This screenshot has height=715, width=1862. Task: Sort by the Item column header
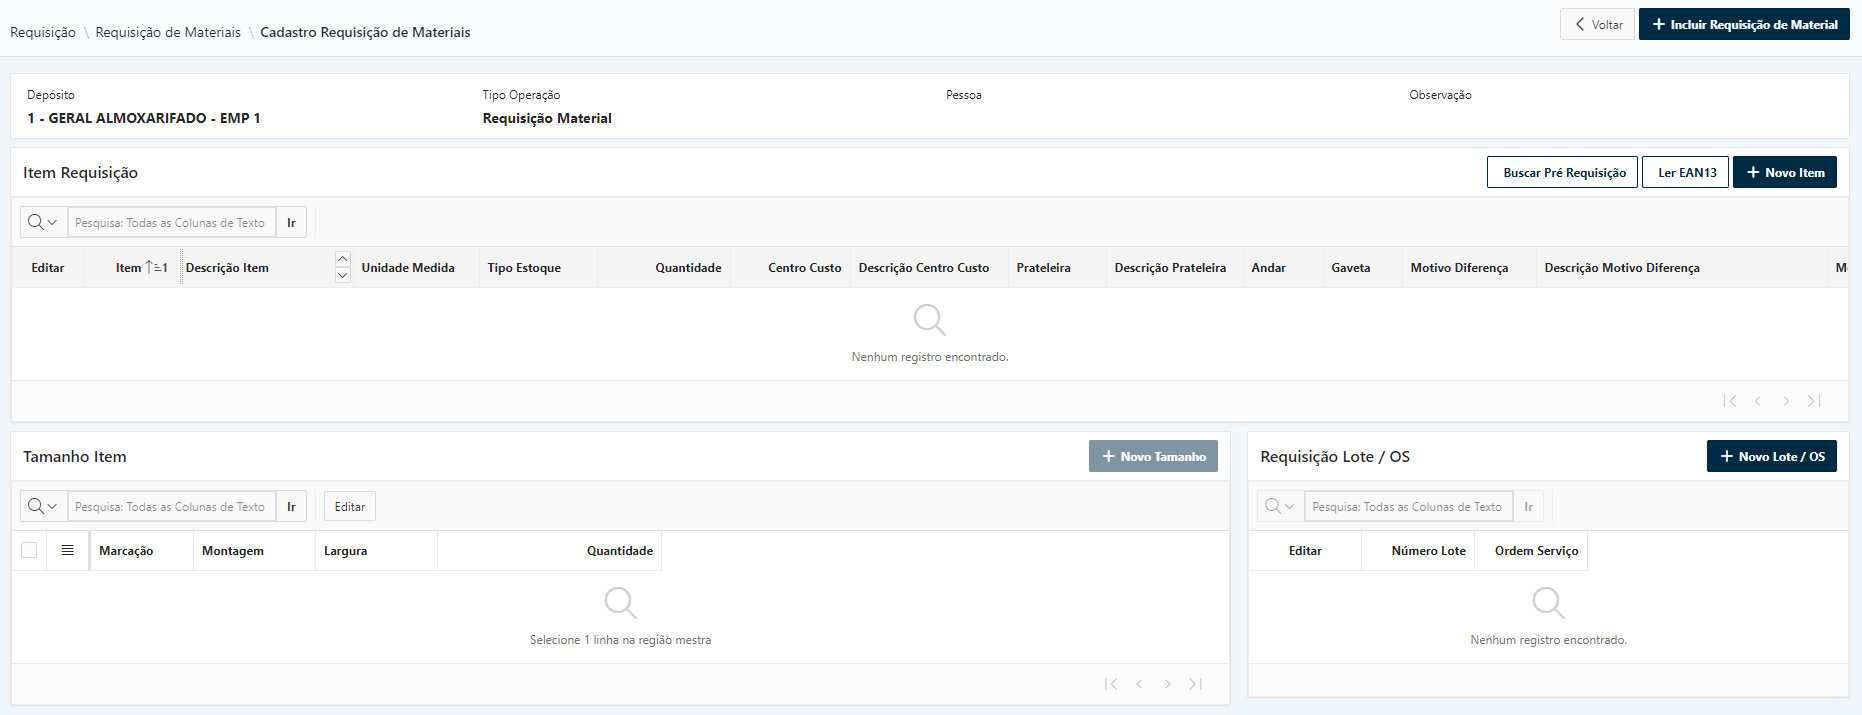coord(128,268)
